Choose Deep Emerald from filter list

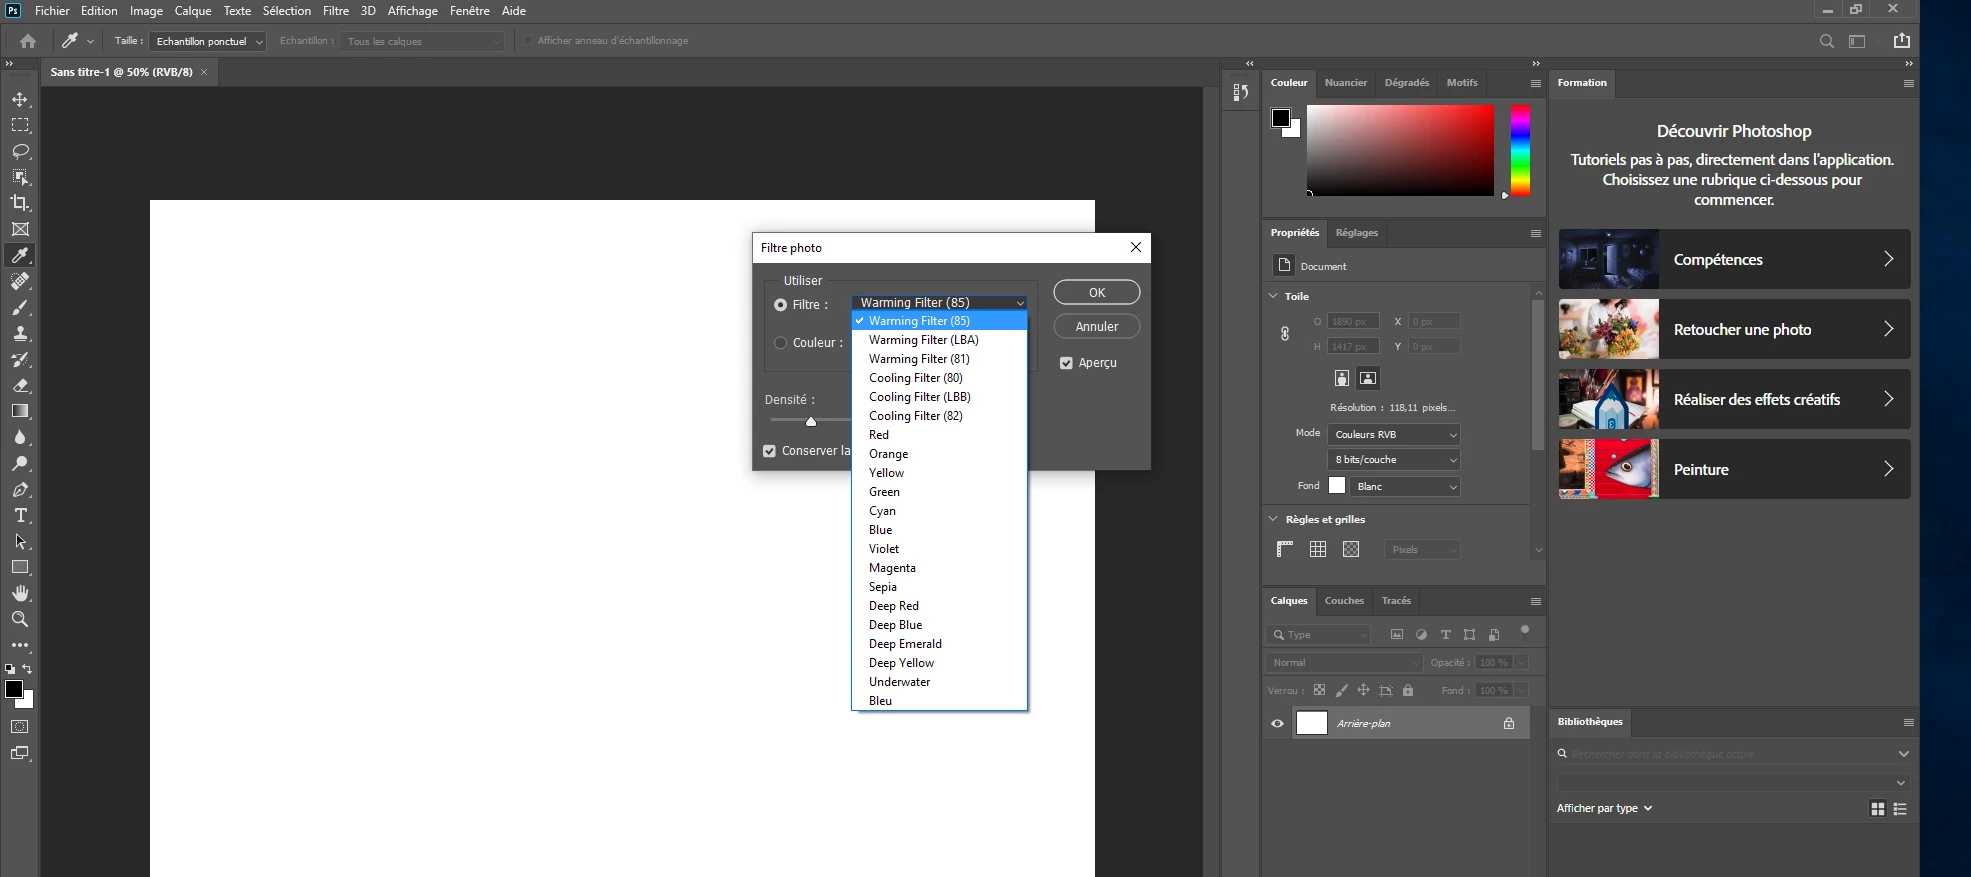(x=939, y=644)
